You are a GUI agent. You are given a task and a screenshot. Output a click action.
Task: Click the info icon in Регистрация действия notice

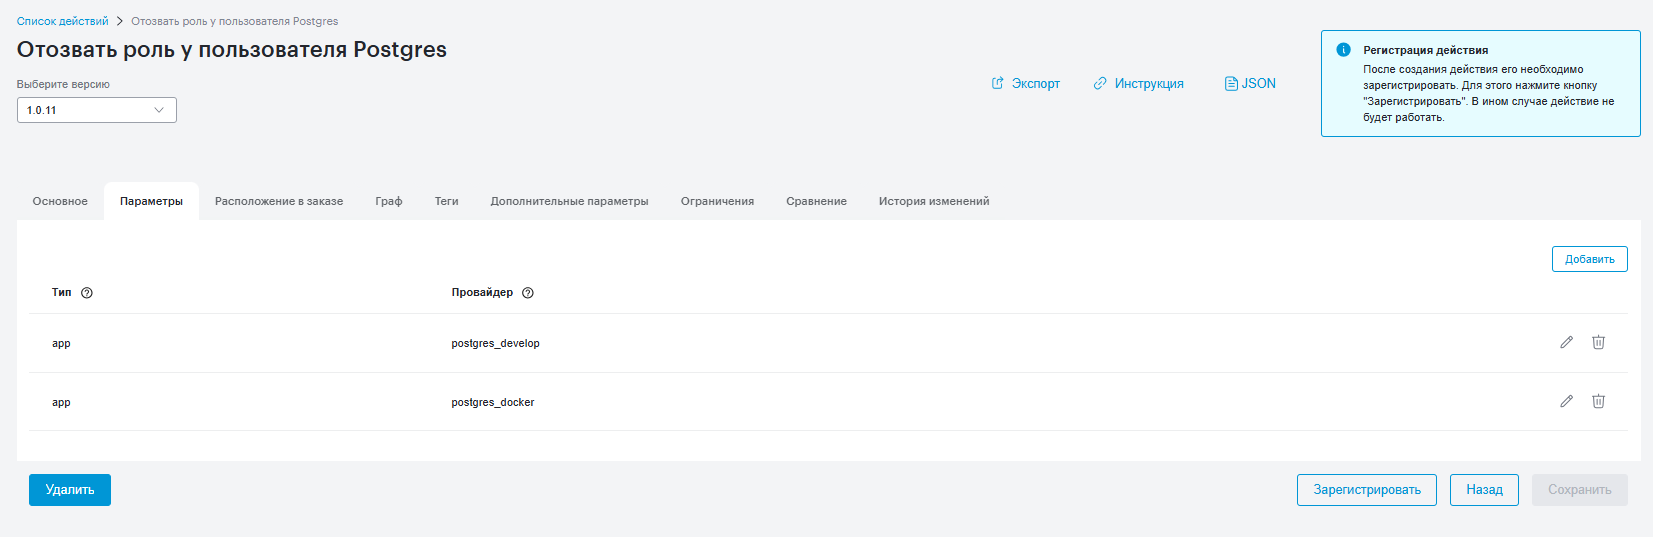point(1343,50)
